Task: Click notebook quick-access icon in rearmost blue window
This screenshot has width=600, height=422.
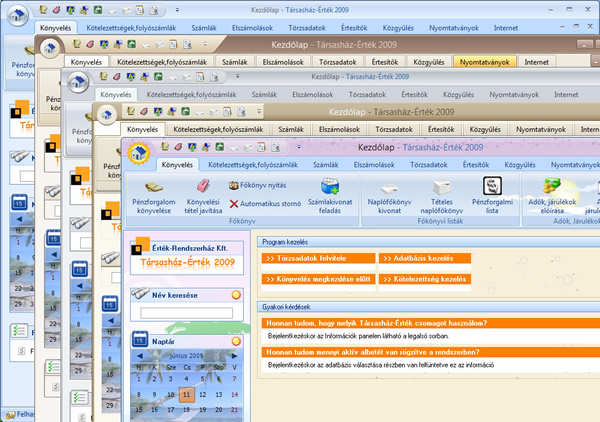Action: click(x=43, y=10)
